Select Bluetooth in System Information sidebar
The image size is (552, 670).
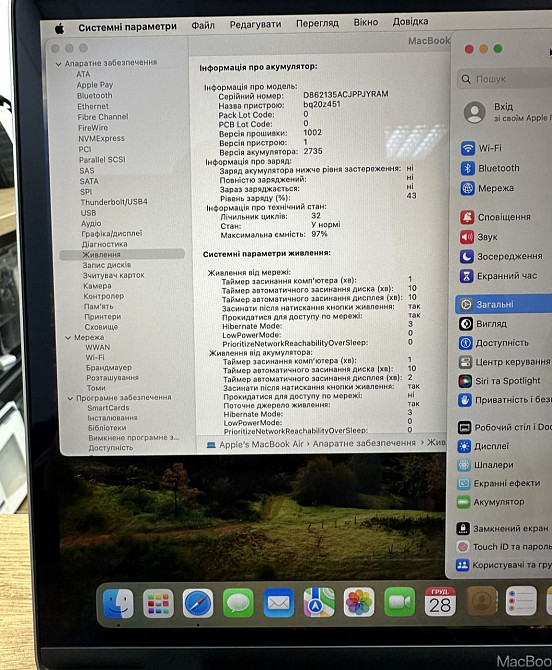pyautogui.click(x=95, y=95)
